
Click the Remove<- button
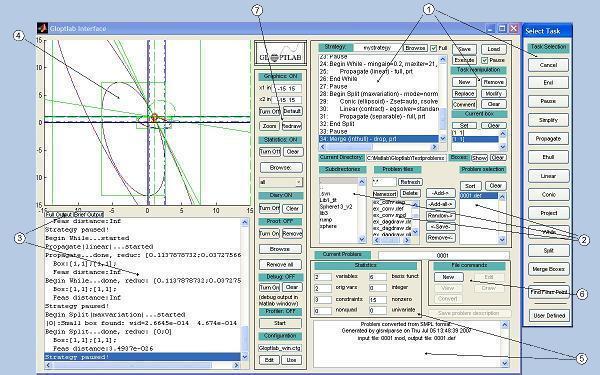point(440,238)
